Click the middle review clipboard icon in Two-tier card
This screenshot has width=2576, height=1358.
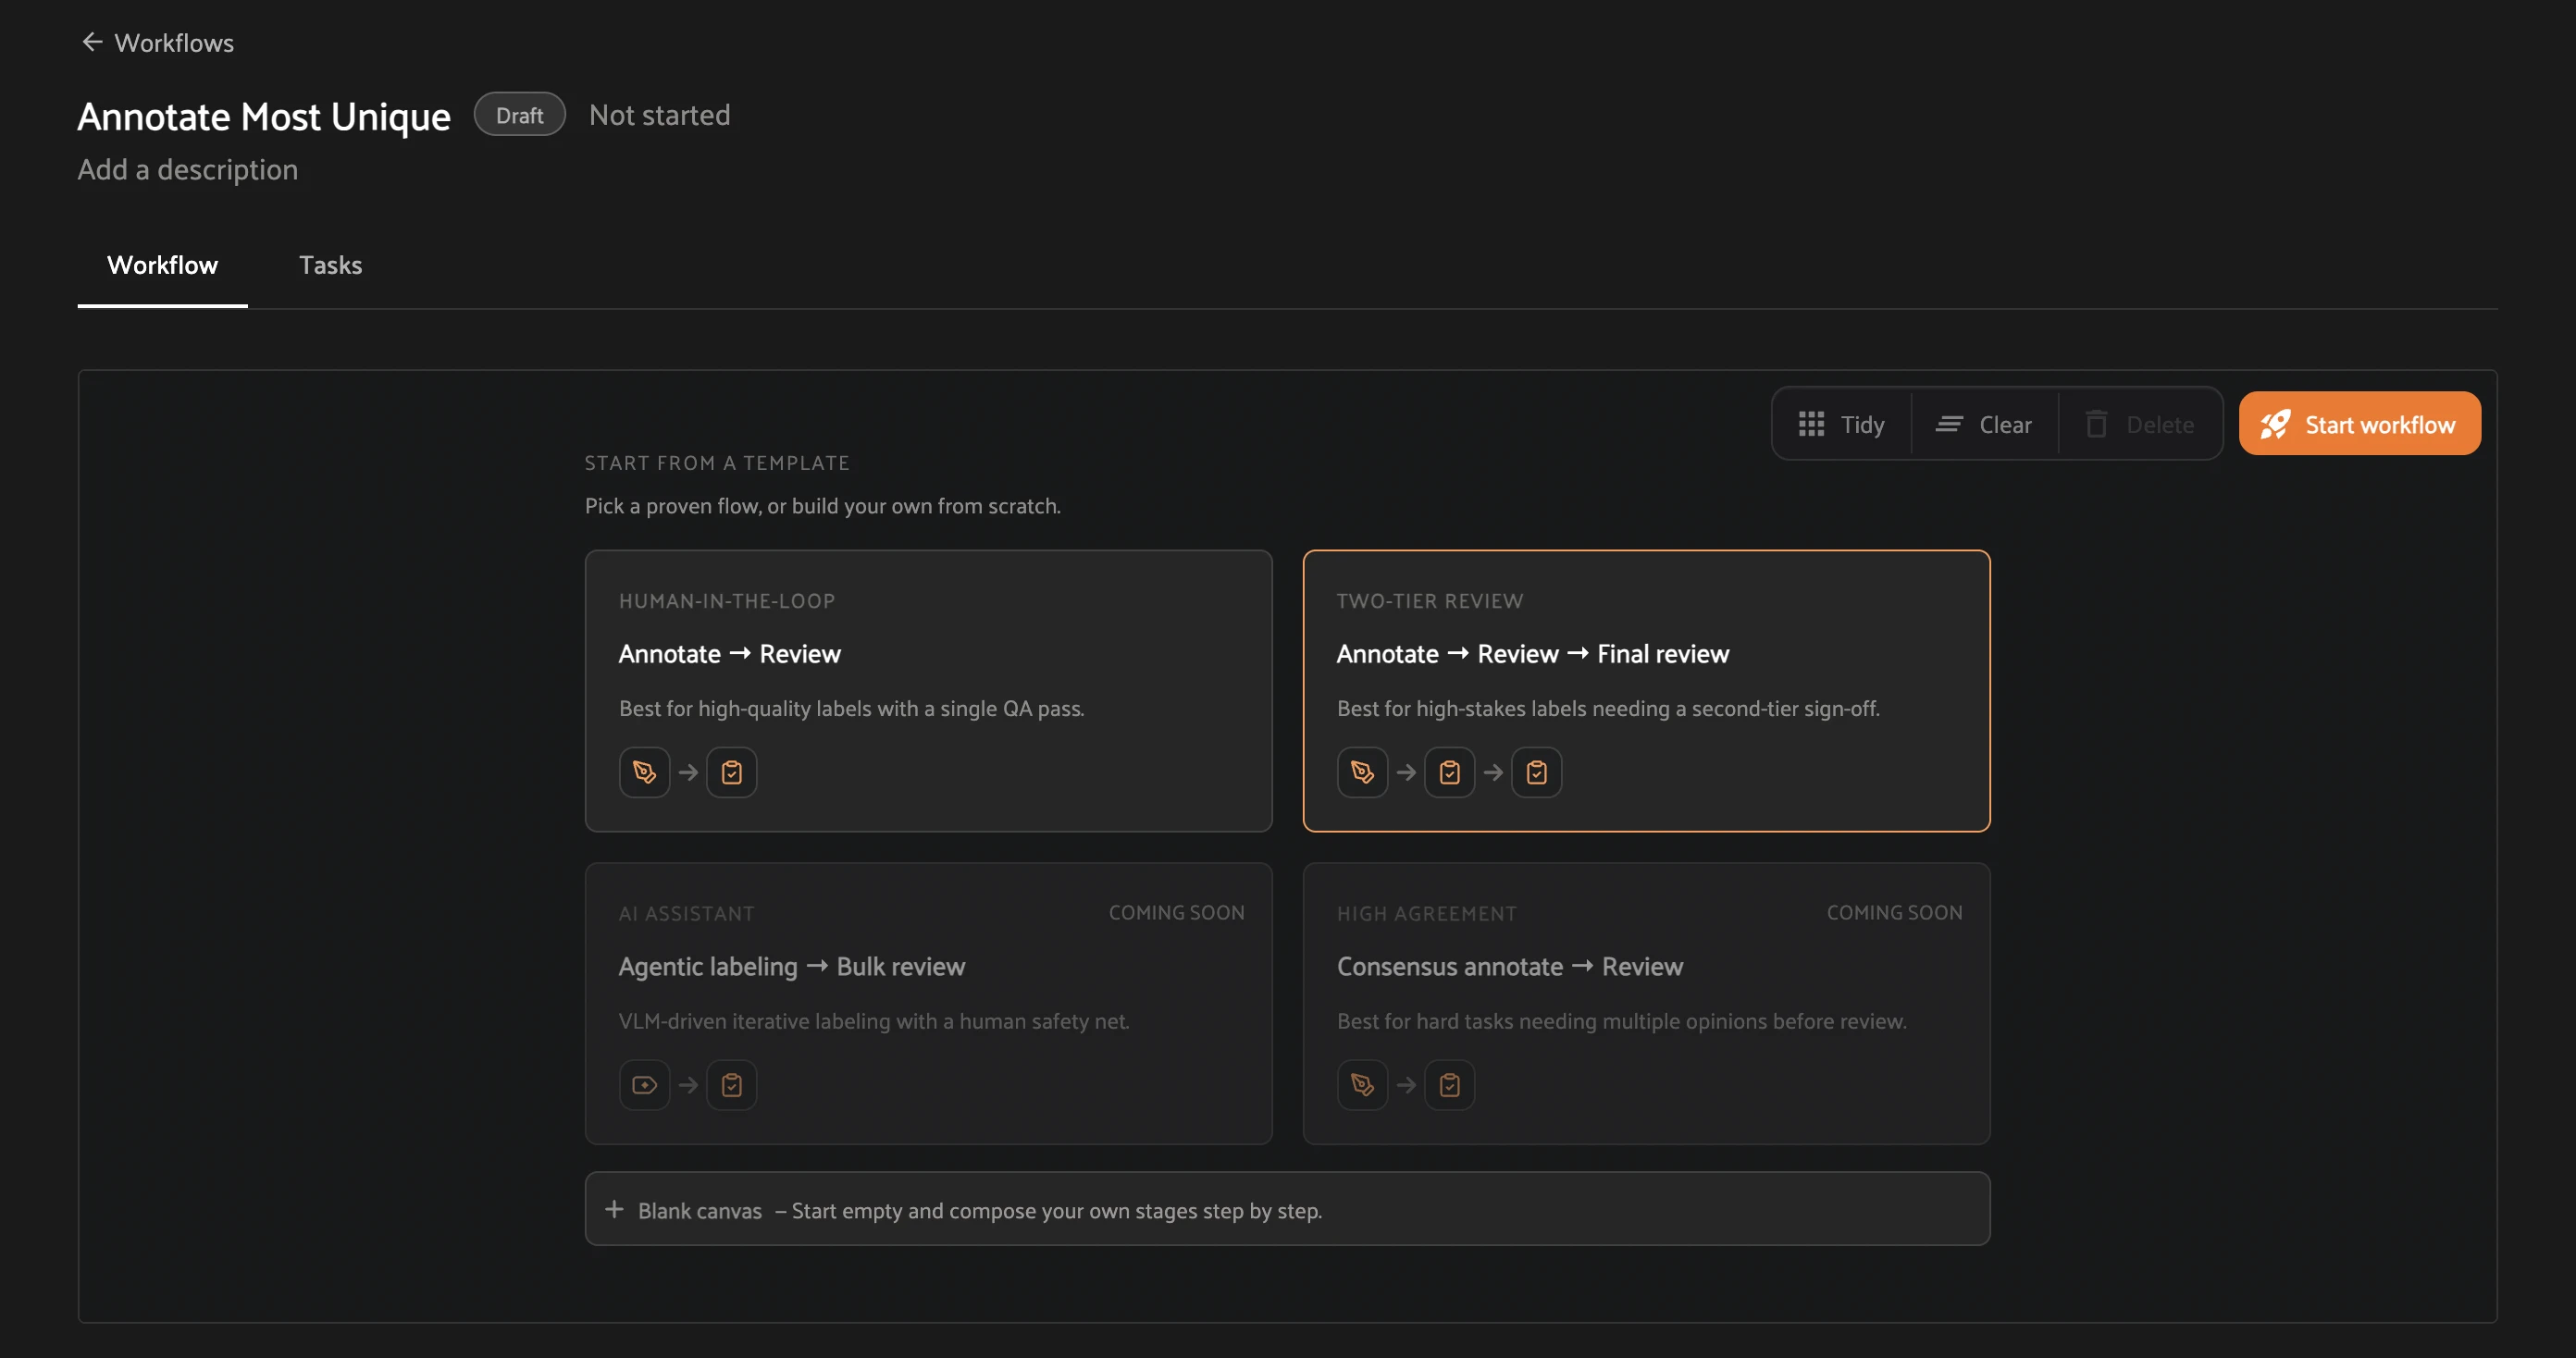[x=1449, y=772]
